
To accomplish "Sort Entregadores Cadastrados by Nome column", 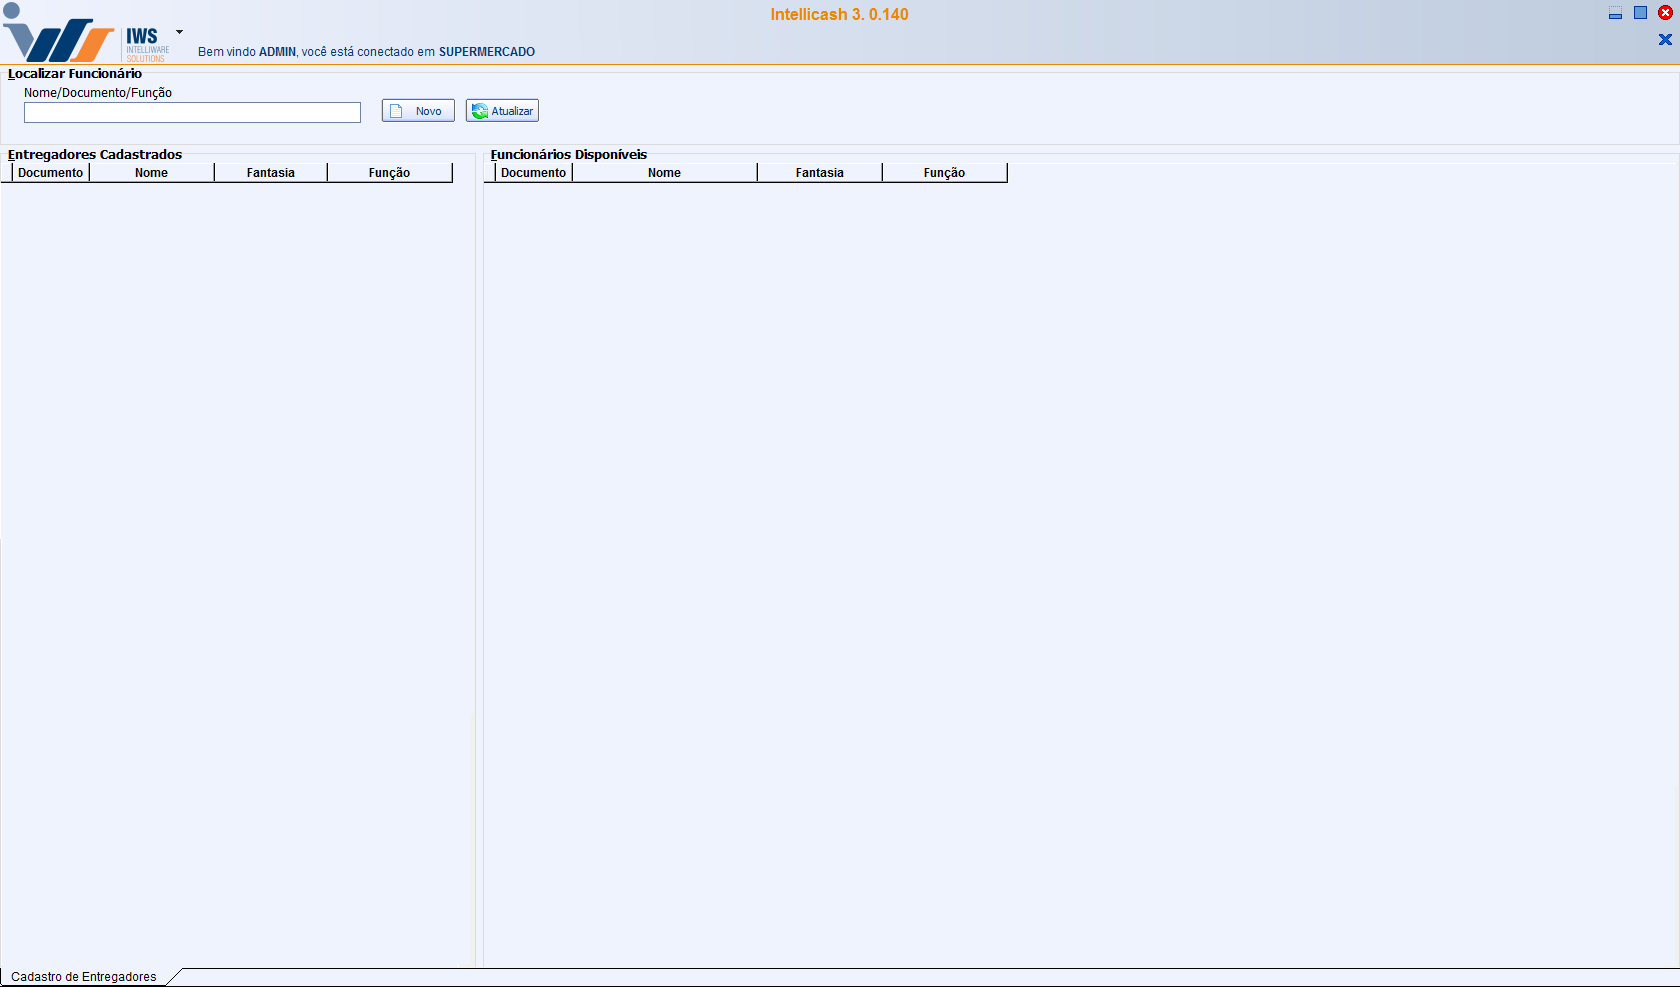I will [151, 173].
